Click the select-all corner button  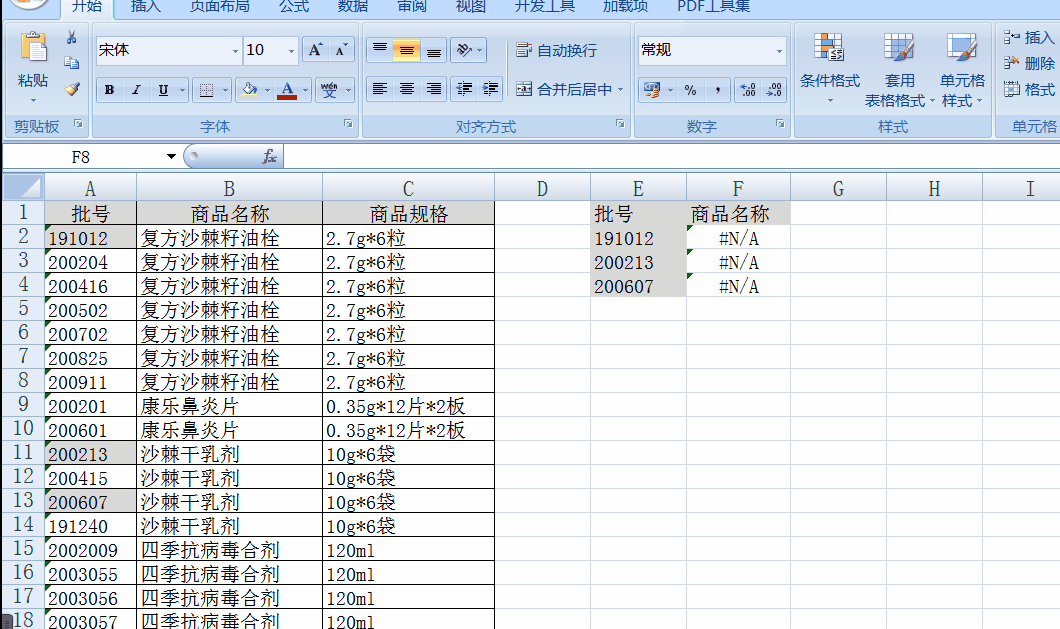23,187
